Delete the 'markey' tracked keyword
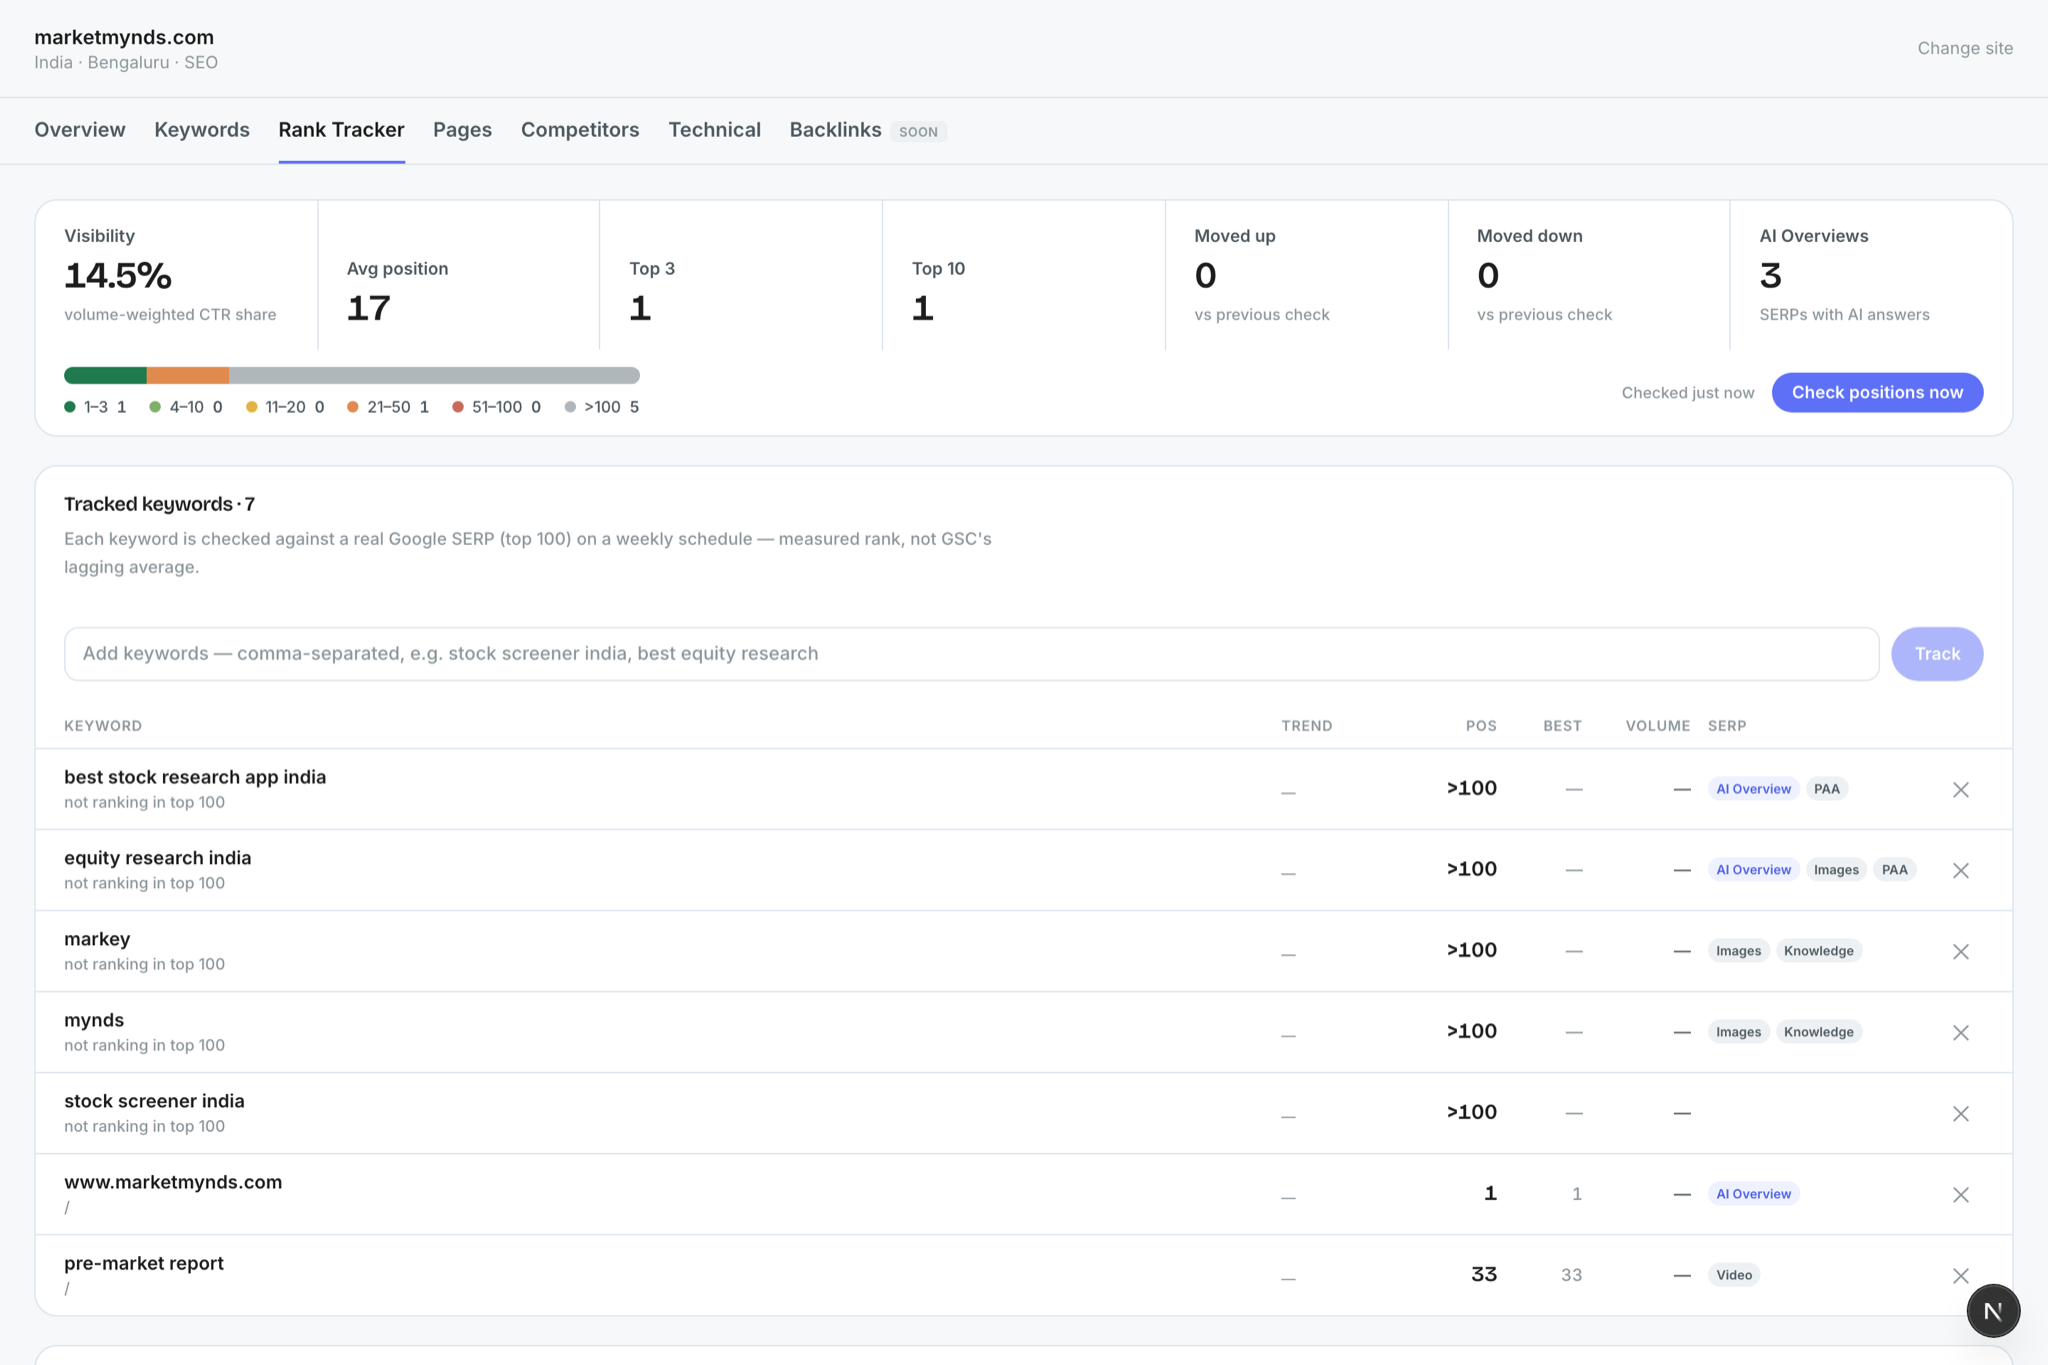 (x=1960, y=952)
